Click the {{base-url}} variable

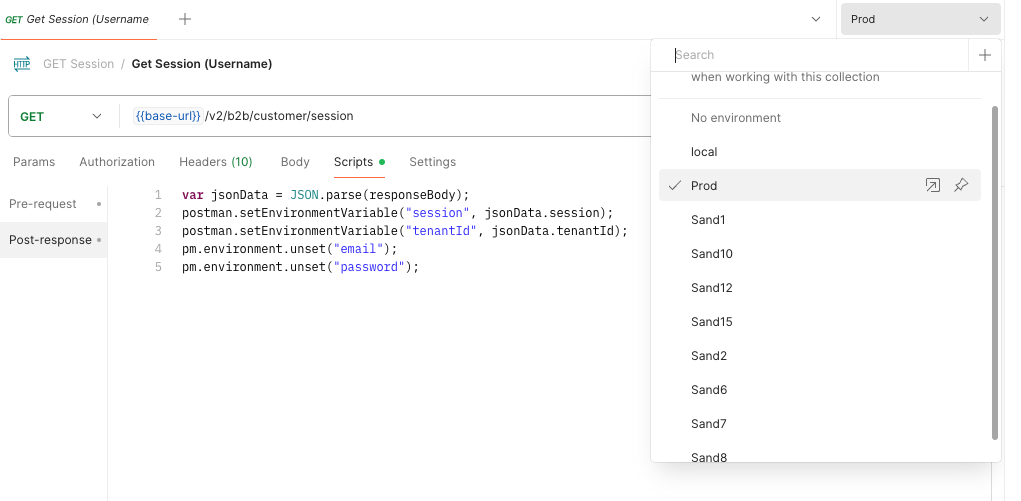coord(168,116)
